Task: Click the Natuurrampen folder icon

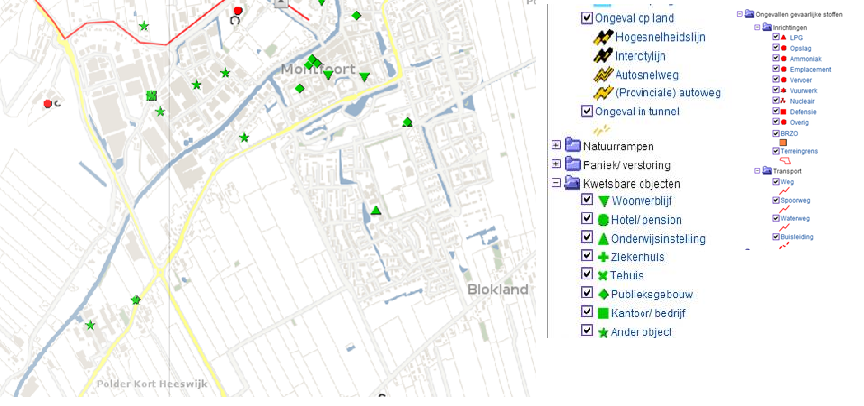Action: click(573, 145)
